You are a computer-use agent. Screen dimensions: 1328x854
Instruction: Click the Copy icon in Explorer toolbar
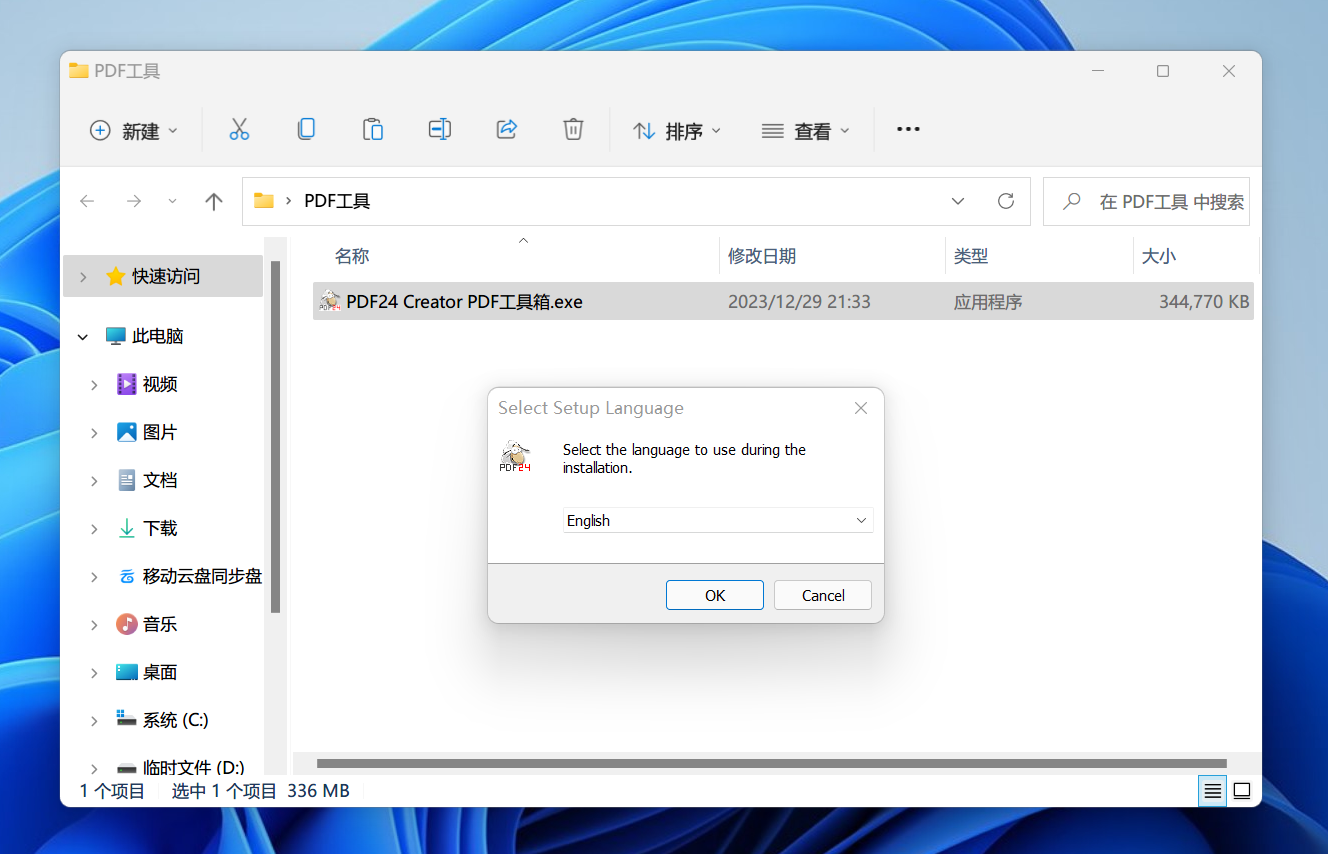[306, 129]
